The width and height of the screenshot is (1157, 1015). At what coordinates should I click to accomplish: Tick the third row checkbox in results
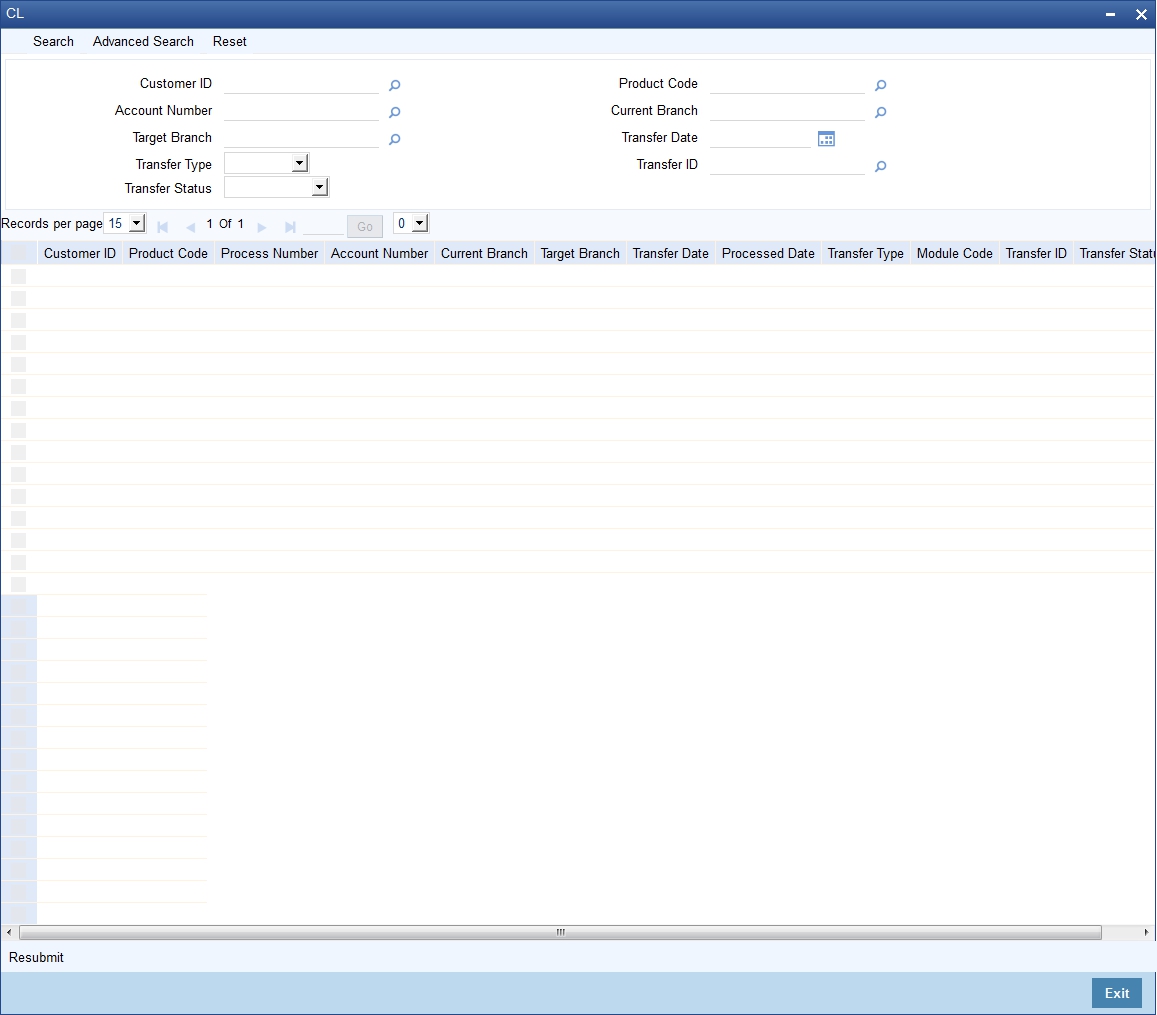tap(18, 320)
